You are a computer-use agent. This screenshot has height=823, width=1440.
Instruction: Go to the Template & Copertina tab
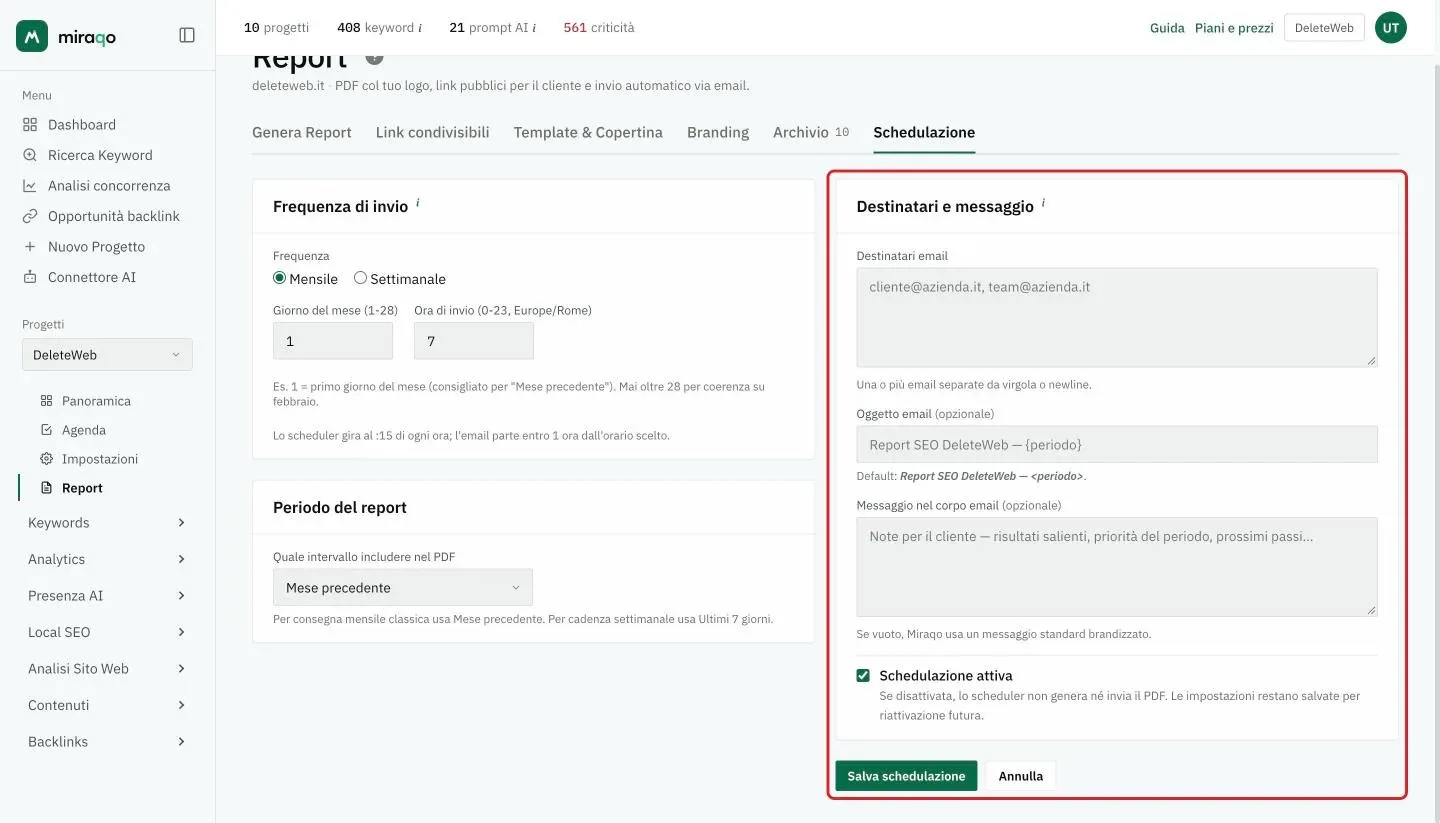tap(588, 132)
